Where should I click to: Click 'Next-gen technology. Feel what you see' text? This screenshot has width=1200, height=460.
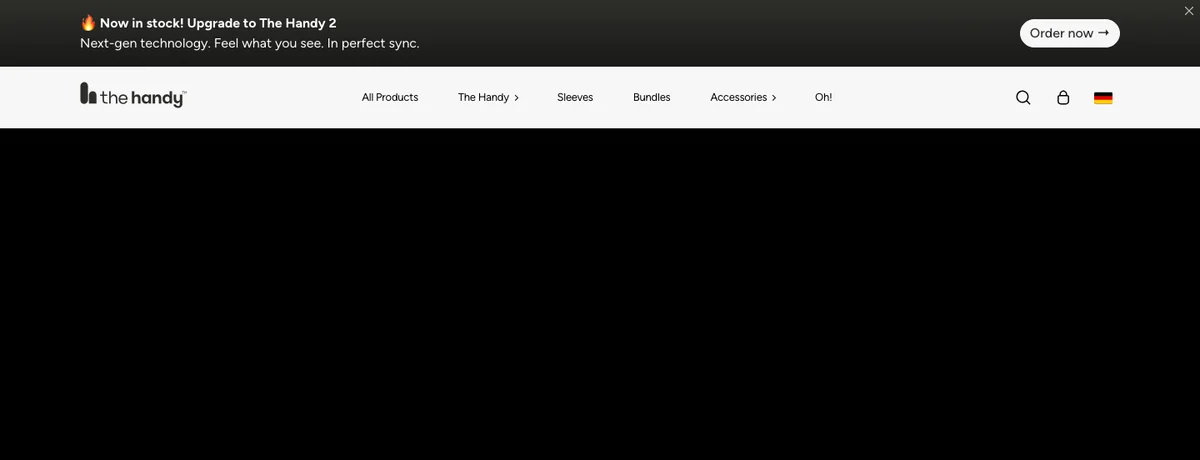(200, 44)
